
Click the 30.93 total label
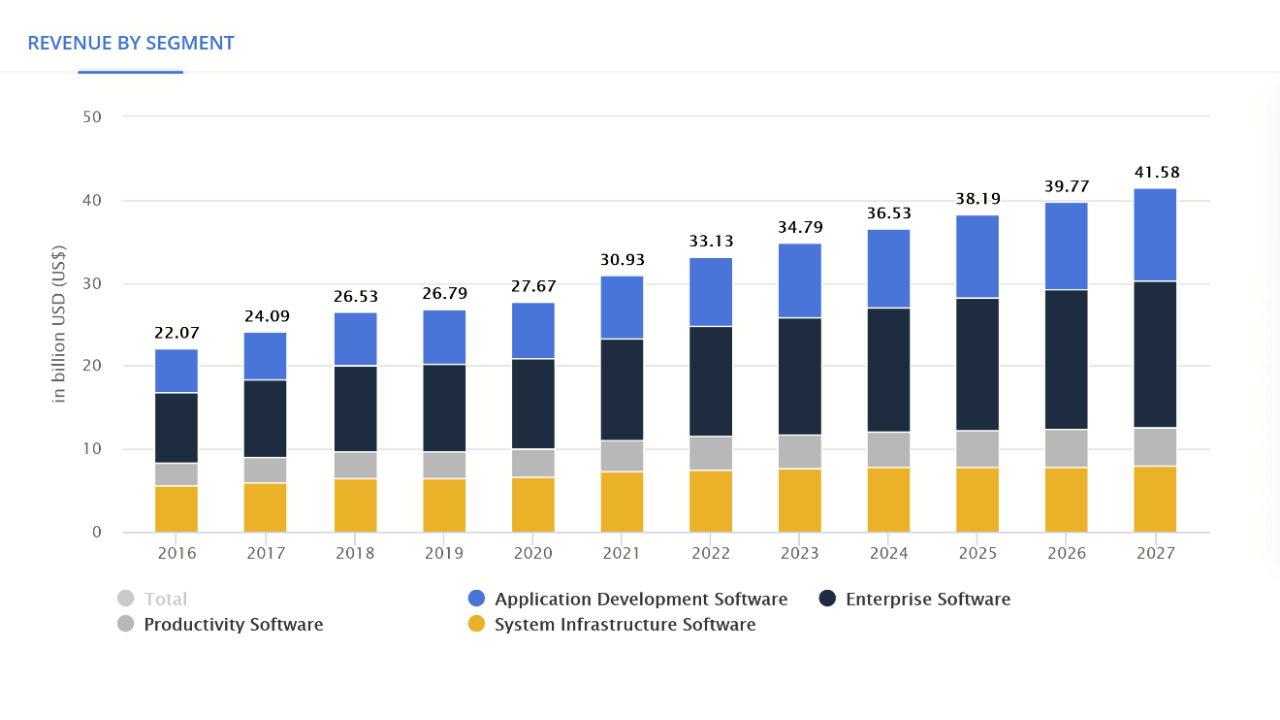(622, 260)
